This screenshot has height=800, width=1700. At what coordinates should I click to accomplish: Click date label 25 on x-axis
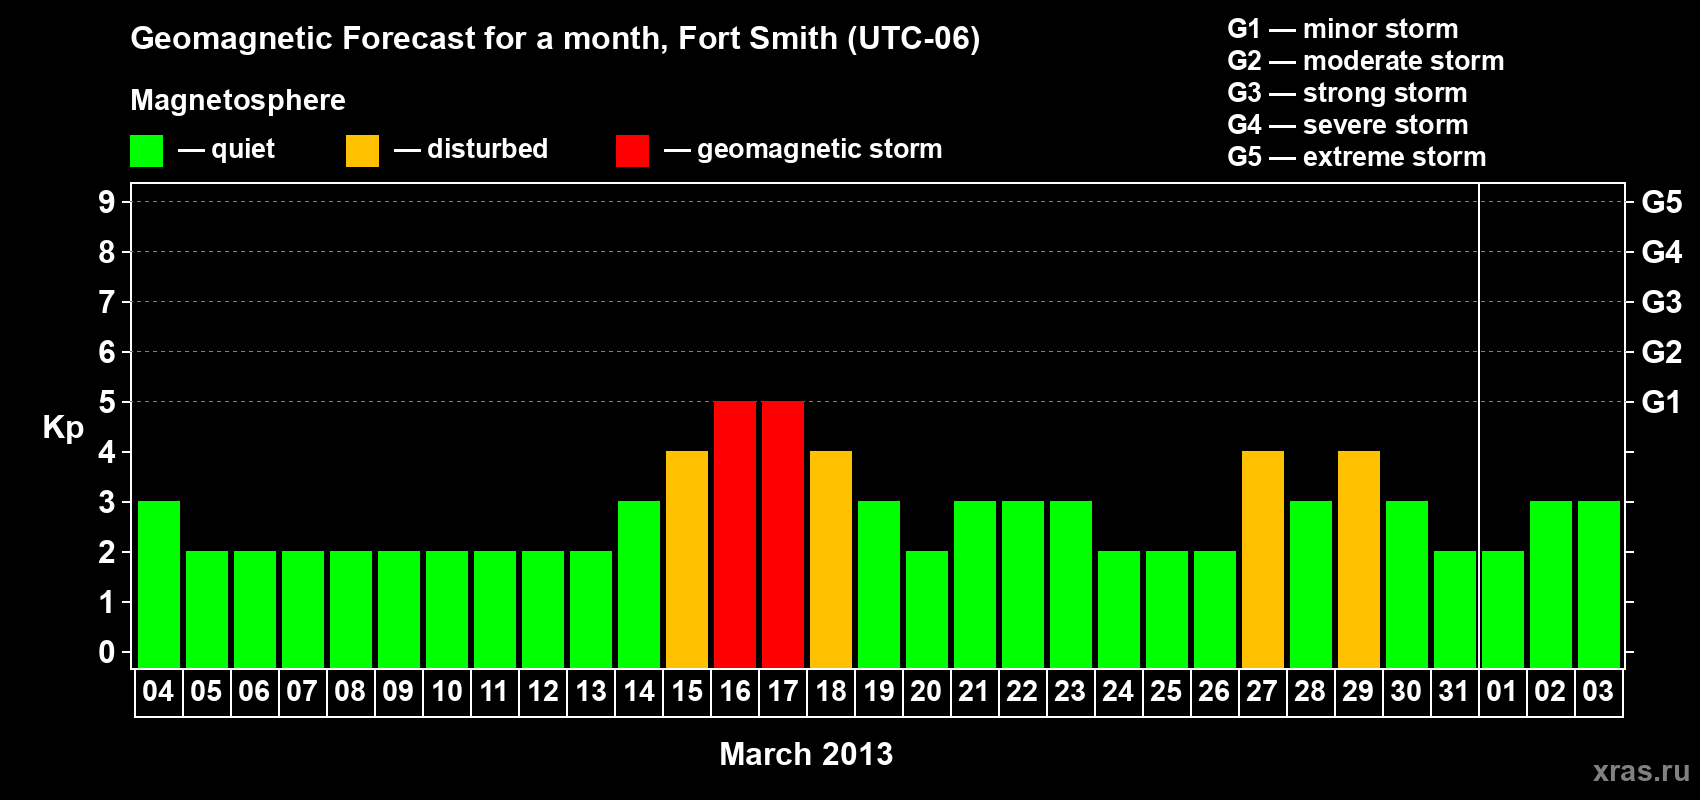coord(1166,691)
